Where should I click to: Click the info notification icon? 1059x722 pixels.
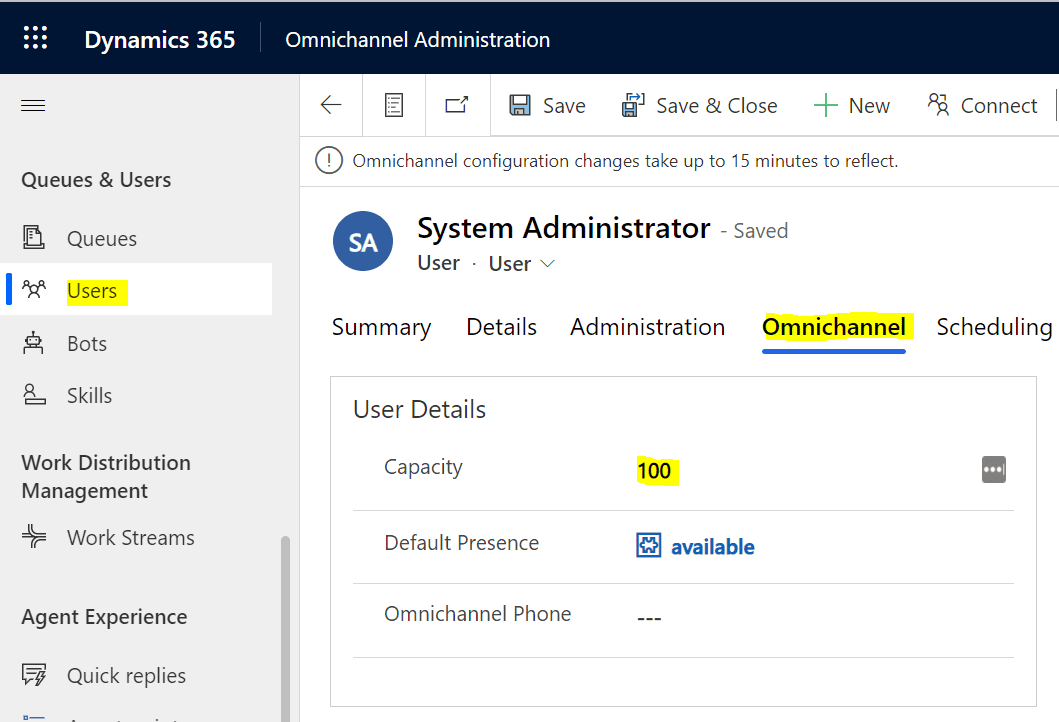pos(329,161)
